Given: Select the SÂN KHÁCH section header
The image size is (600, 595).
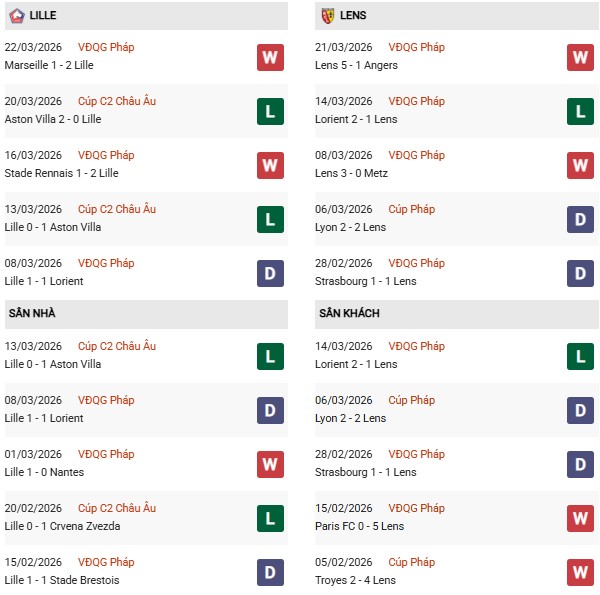Looking at the screenshot, I should pyautogui.click(x=351, y=314).
